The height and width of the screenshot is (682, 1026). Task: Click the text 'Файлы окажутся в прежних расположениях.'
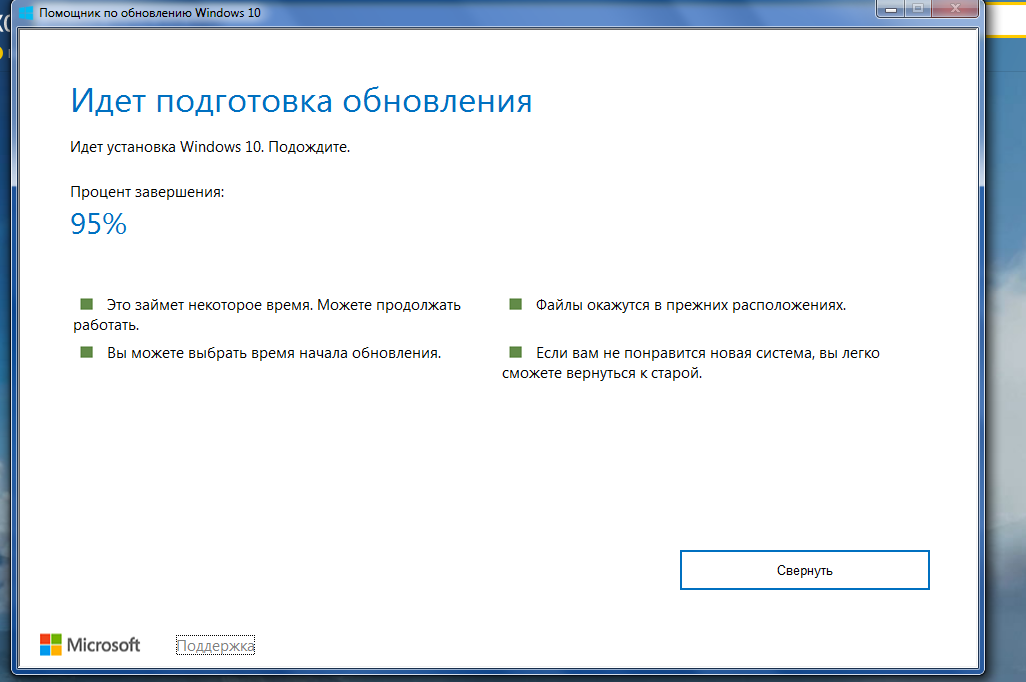point(691,305)
